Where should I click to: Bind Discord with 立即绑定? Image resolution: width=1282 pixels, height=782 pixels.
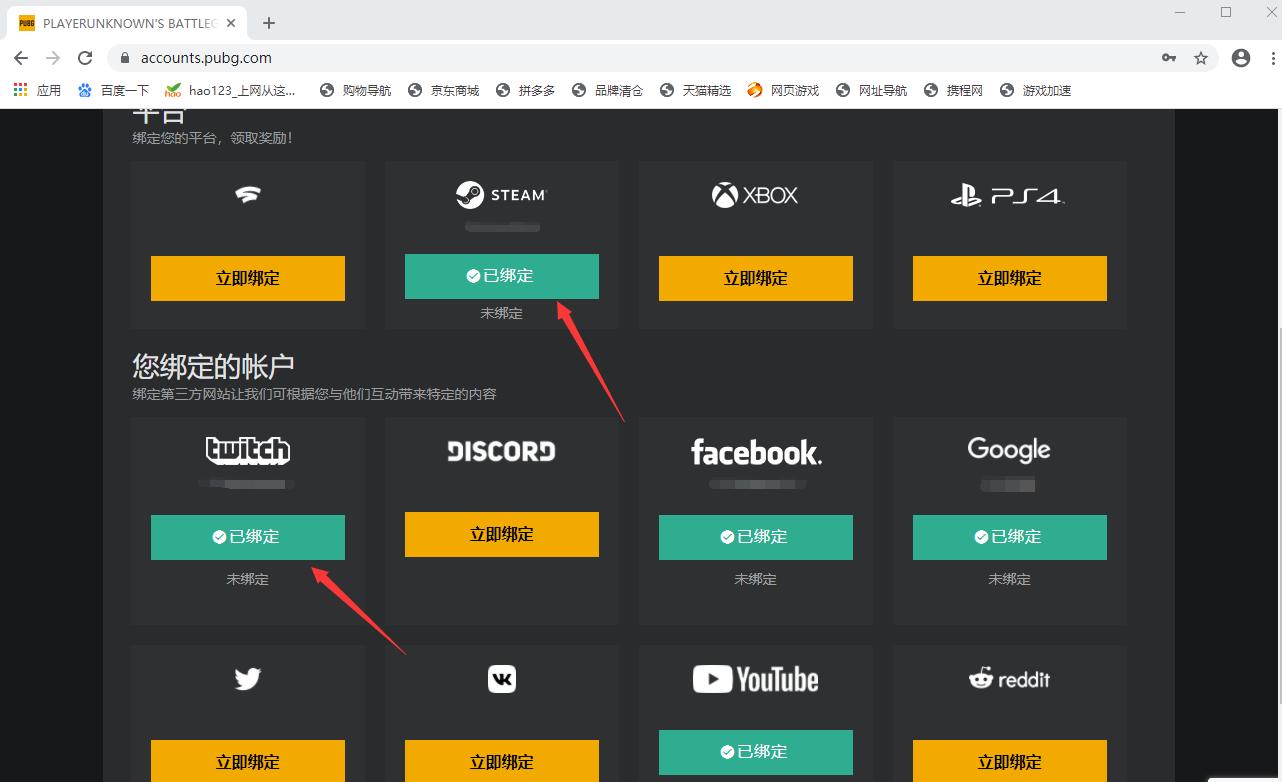click(x=502, y=534)
